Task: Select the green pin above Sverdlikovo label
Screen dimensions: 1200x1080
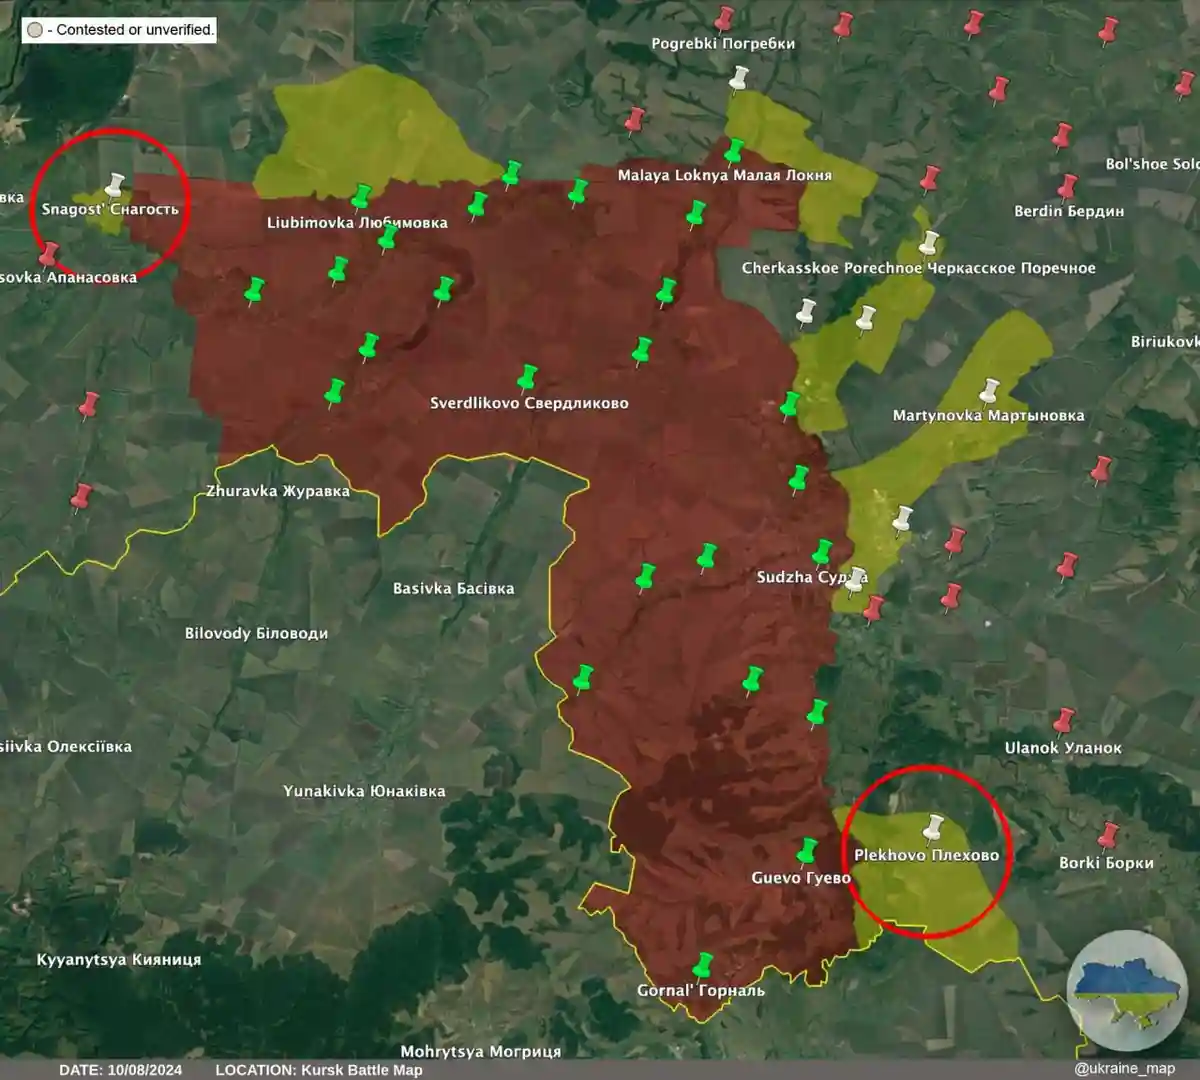Action: (527, 378)
